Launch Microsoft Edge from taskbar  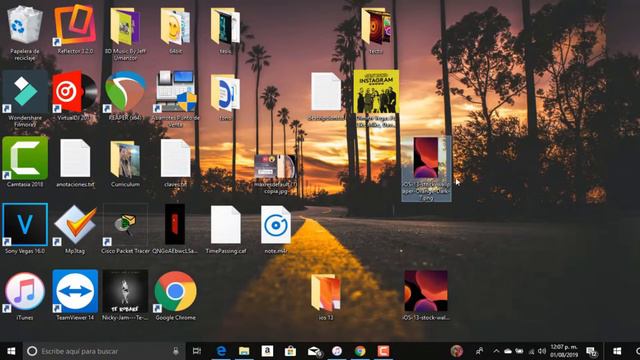(x=221, y=351)
